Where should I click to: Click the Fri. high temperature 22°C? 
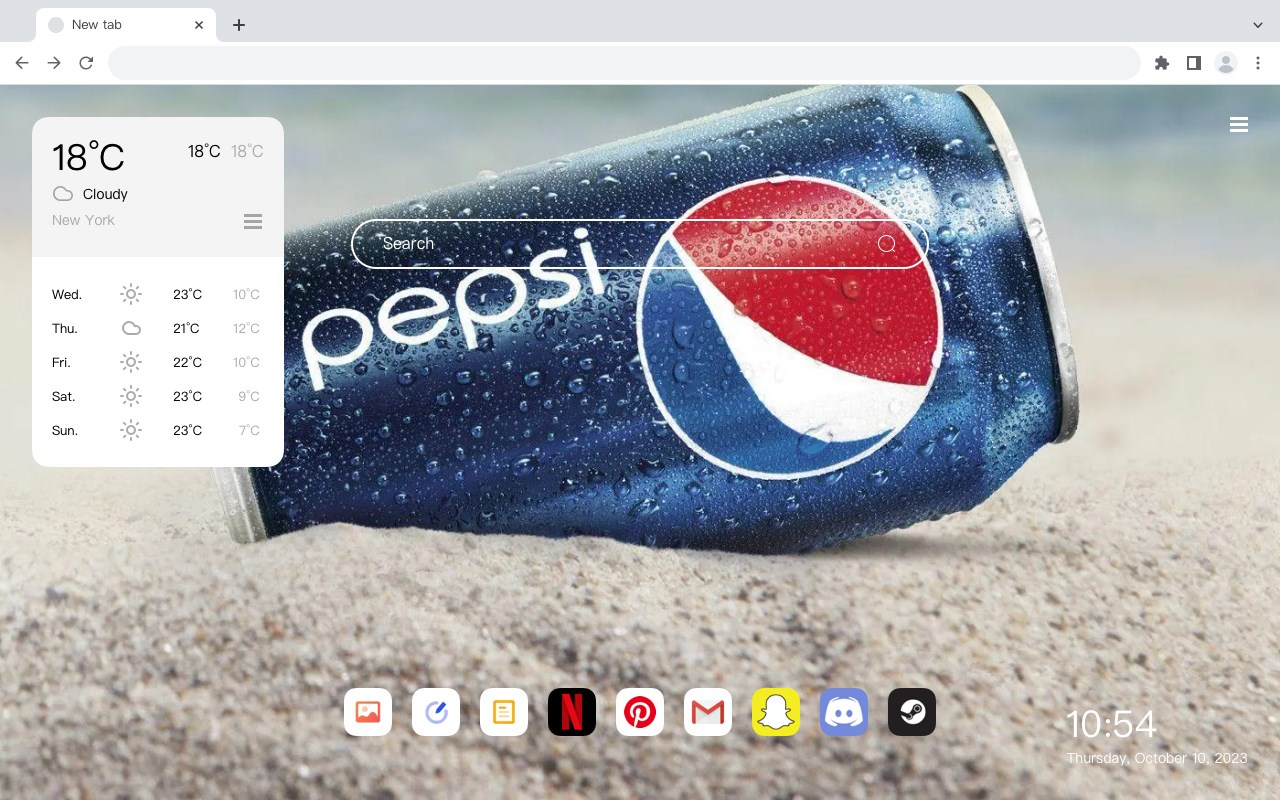click(187, 362)
